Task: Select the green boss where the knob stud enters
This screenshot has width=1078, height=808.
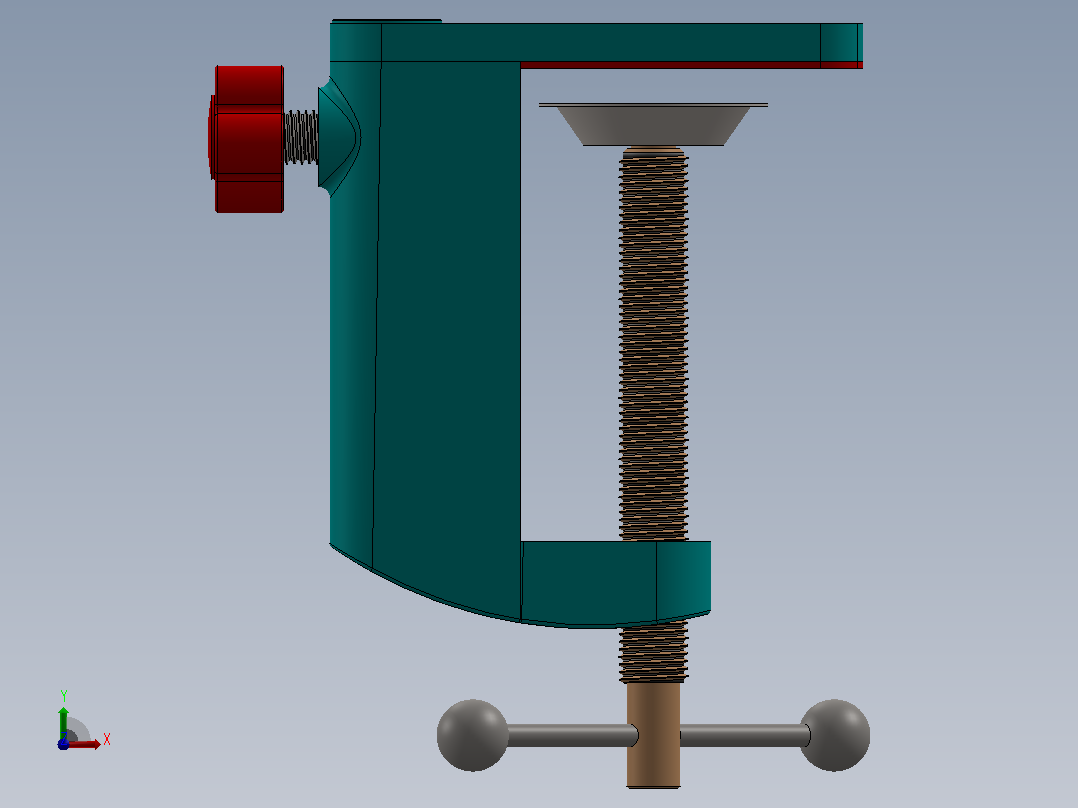Action: click(338, 137)
